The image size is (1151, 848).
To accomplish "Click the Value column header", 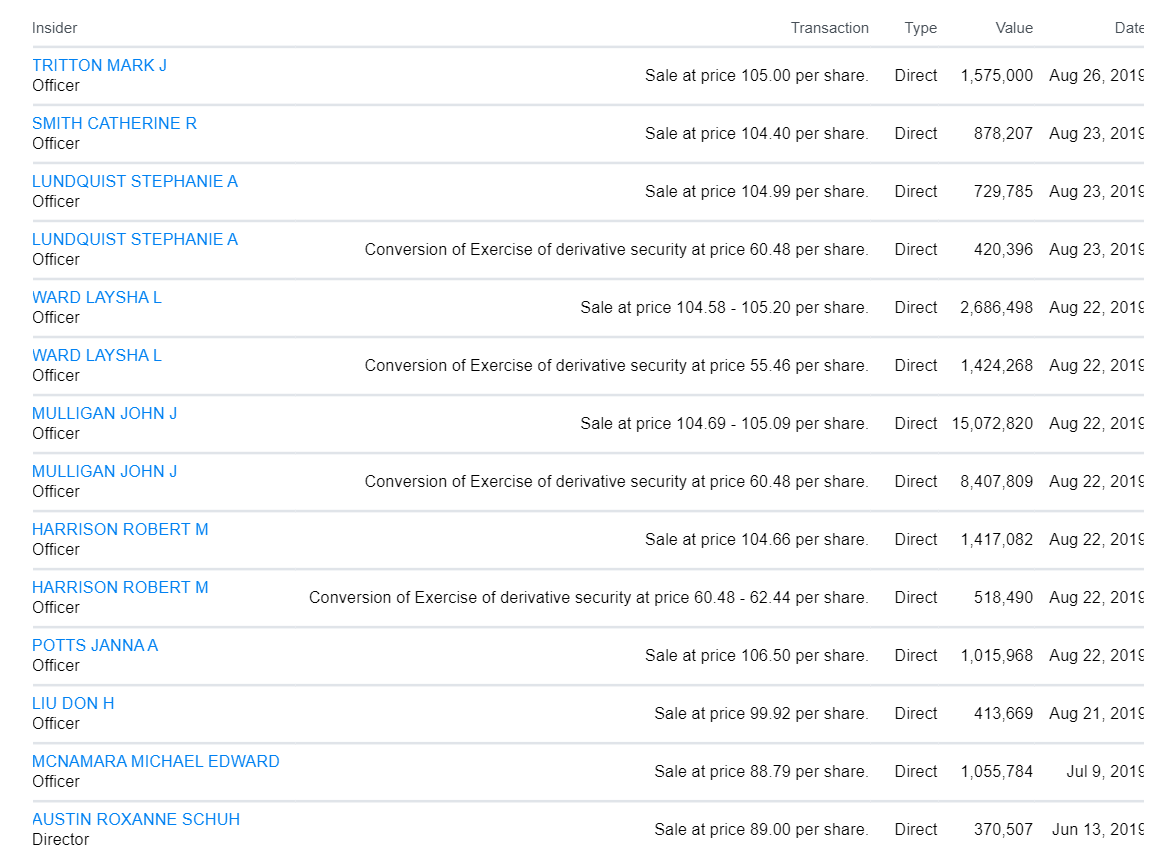I will click(1014, 28).
